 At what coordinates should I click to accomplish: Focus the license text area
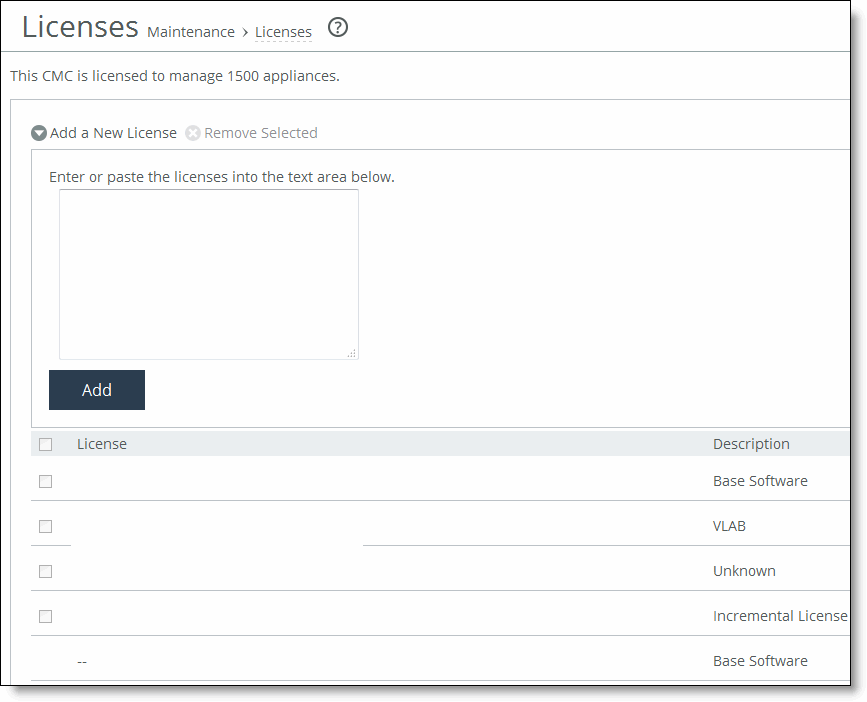click(208, 273)
